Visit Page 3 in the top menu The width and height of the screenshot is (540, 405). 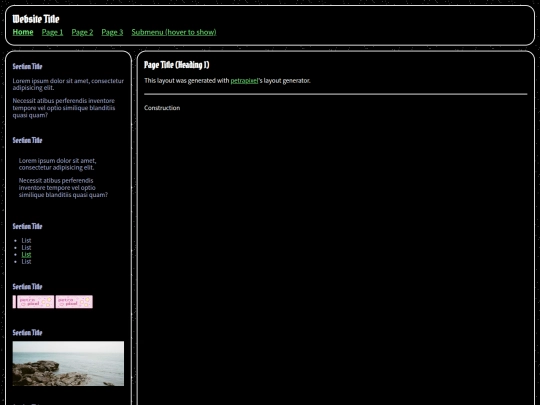pos(112,32)
